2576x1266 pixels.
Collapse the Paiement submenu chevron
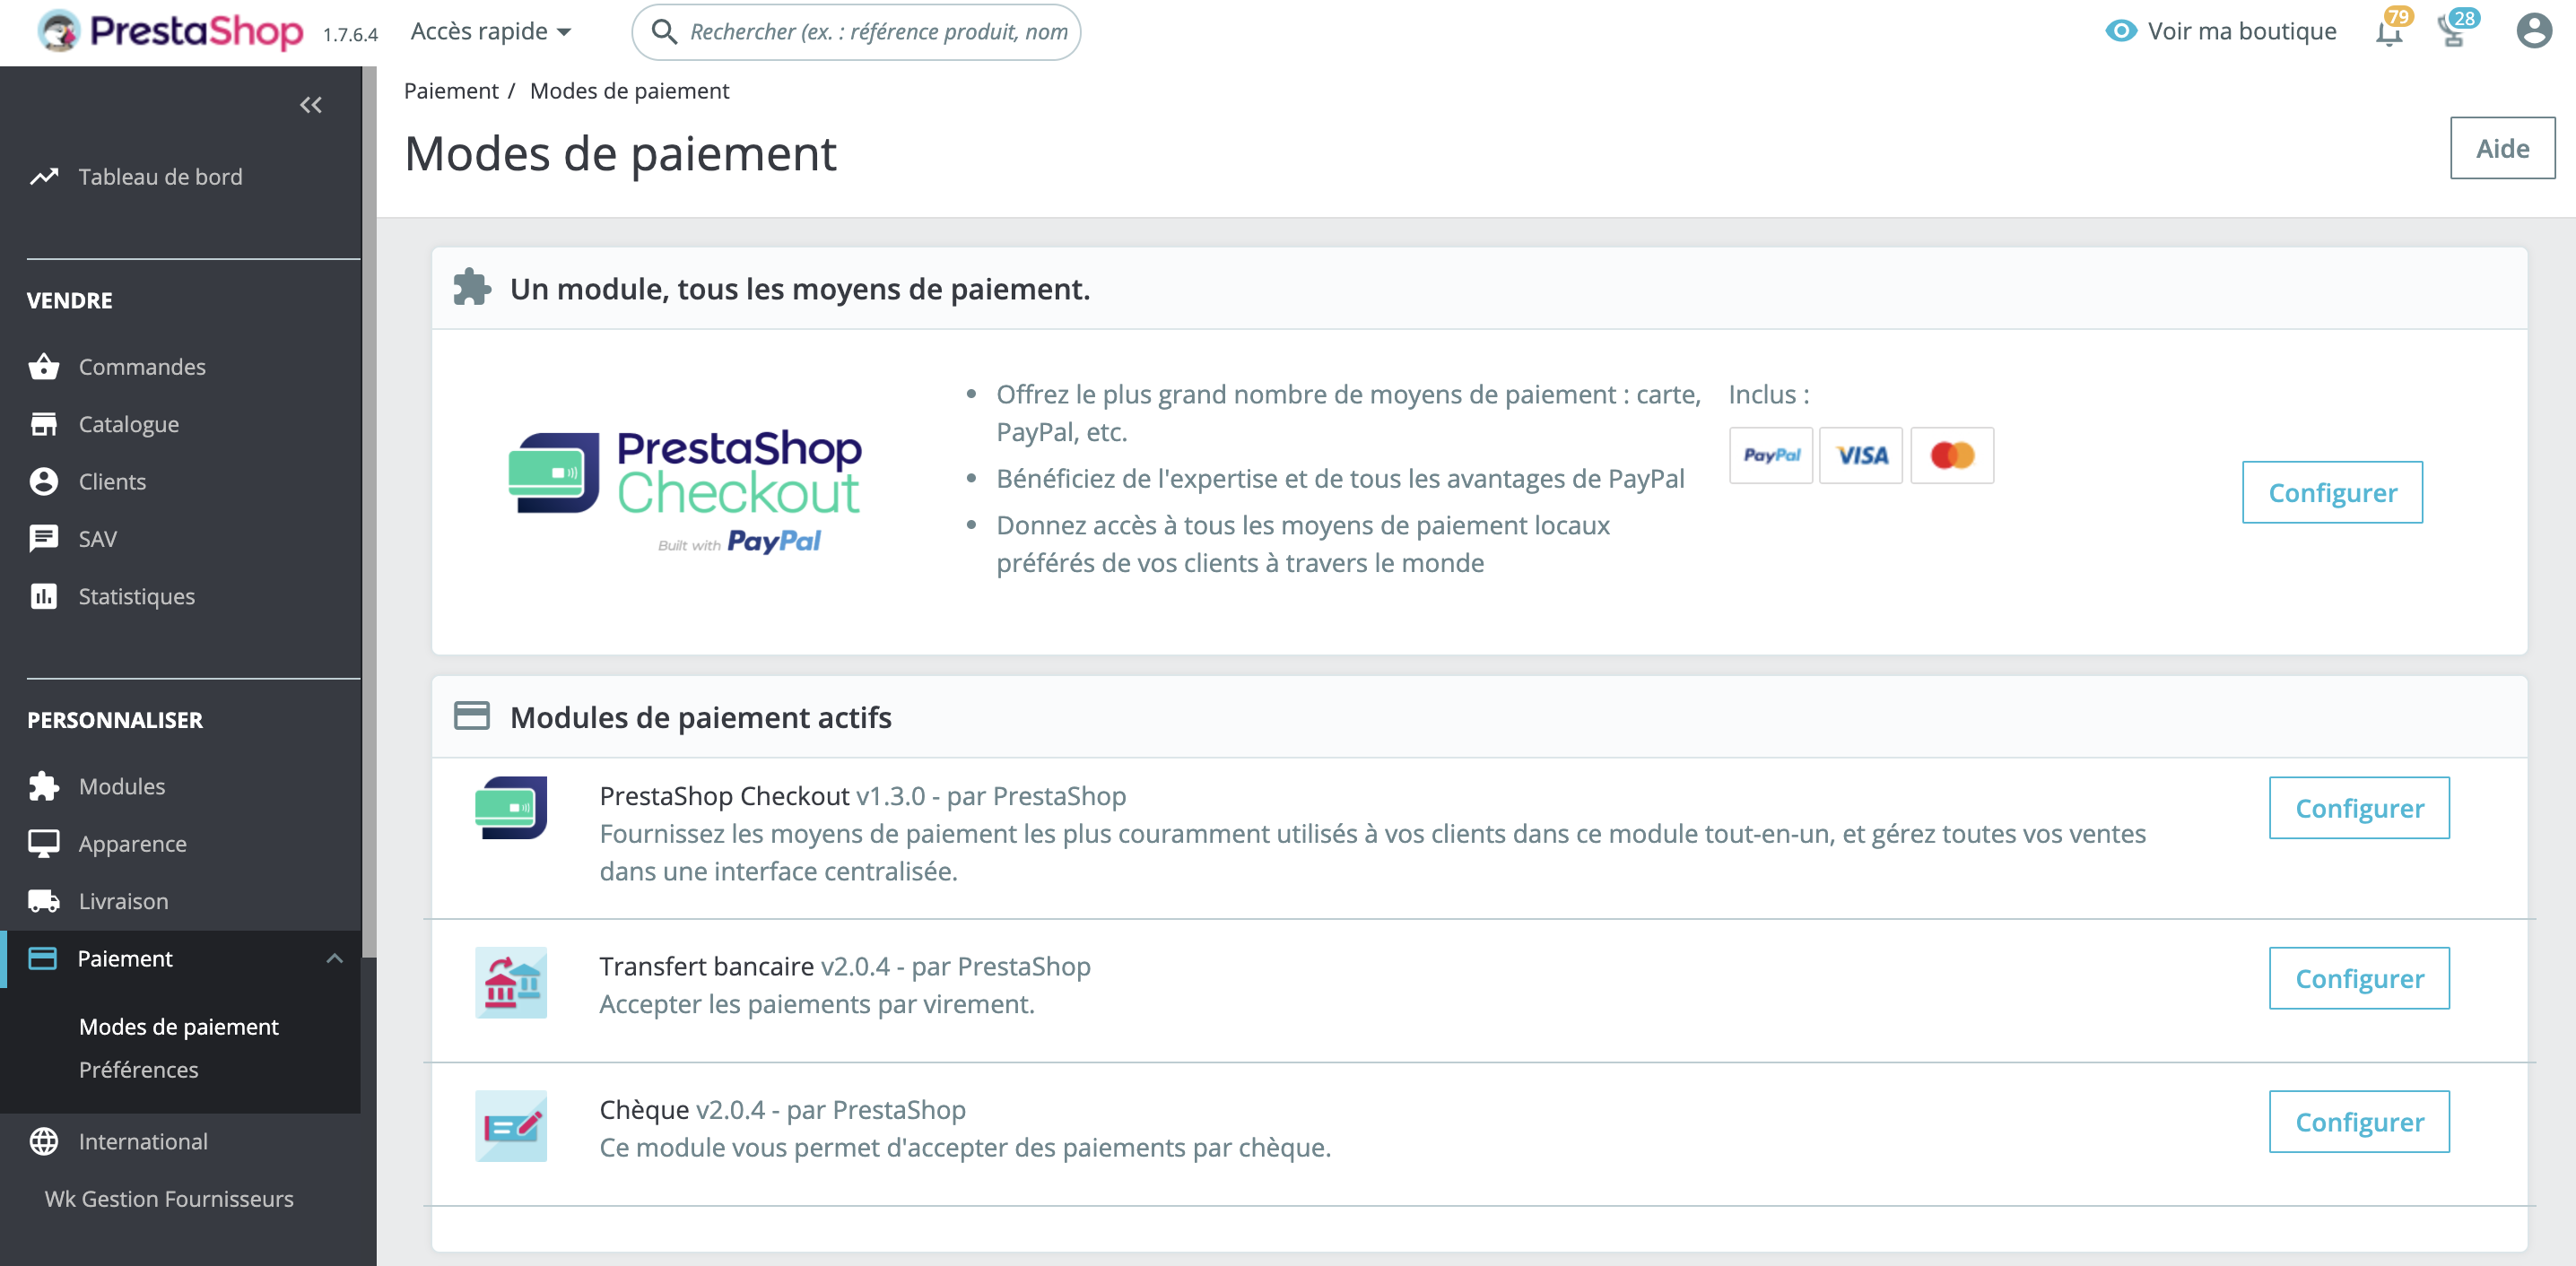(x=335, y=958)
